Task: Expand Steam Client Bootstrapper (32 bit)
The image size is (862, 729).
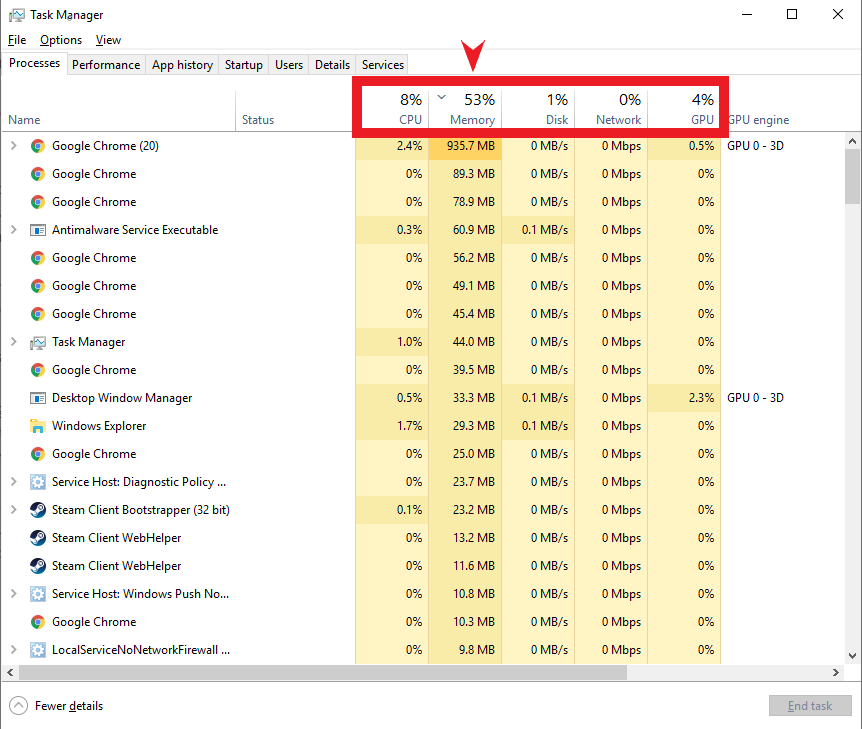Action: [14, 510]
